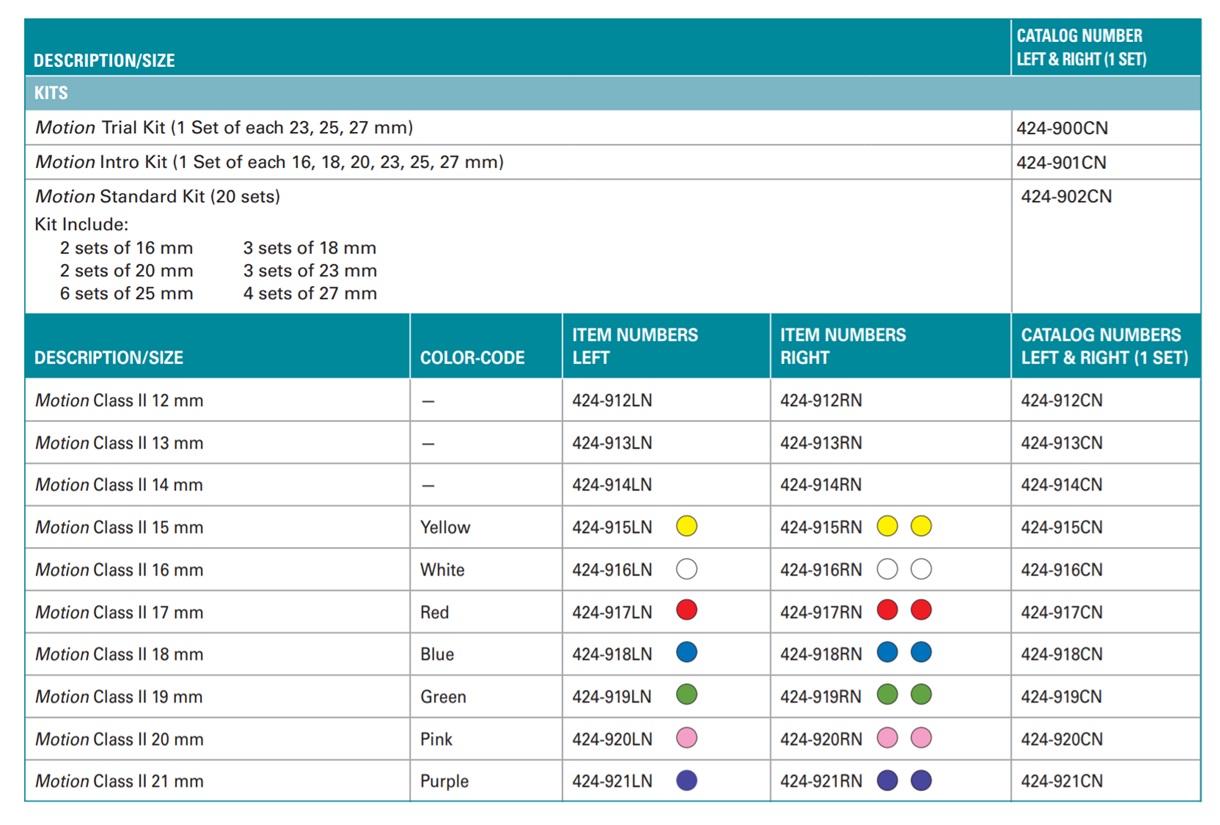Click the 'Kit Include:' label
The width and height of the screenshot is (1220, 825).
click(82, 225)
